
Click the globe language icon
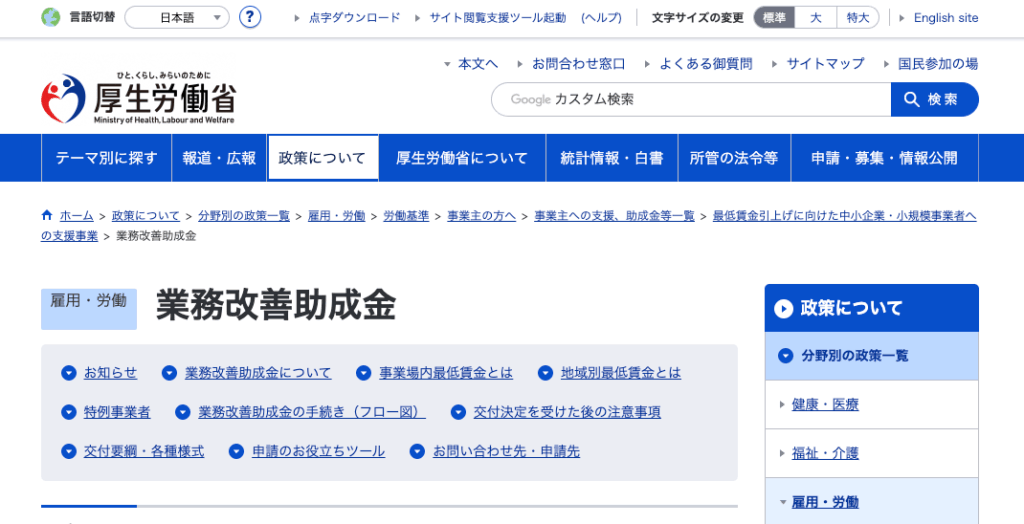(50, 18)
